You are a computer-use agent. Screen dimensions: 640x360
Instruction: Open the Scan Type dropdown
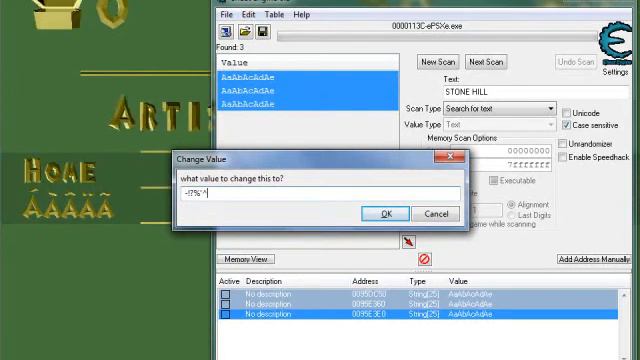[500, 109]
